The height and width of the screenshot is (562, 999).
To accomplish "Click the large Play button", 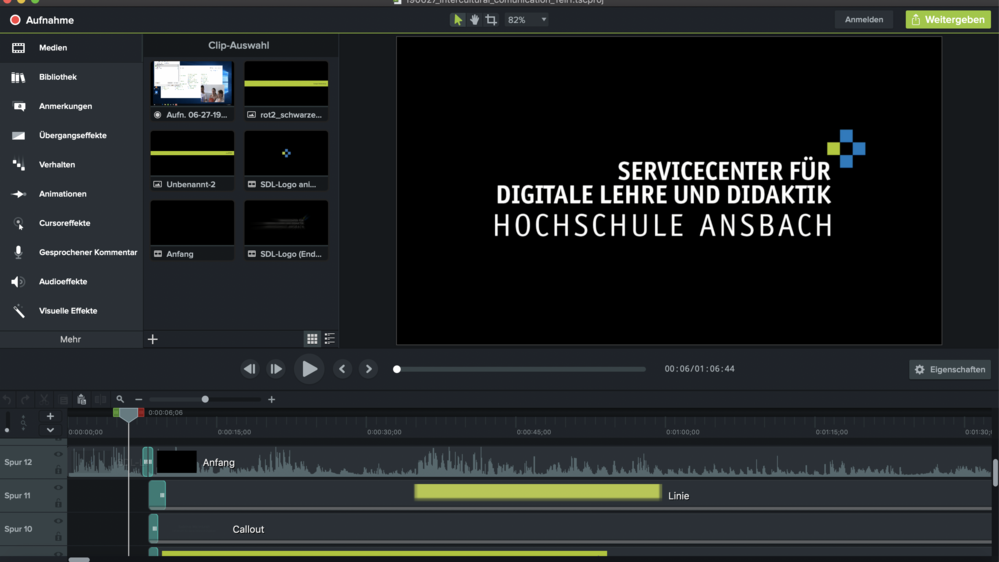I will pyautogui.click(x=309, y=369).
